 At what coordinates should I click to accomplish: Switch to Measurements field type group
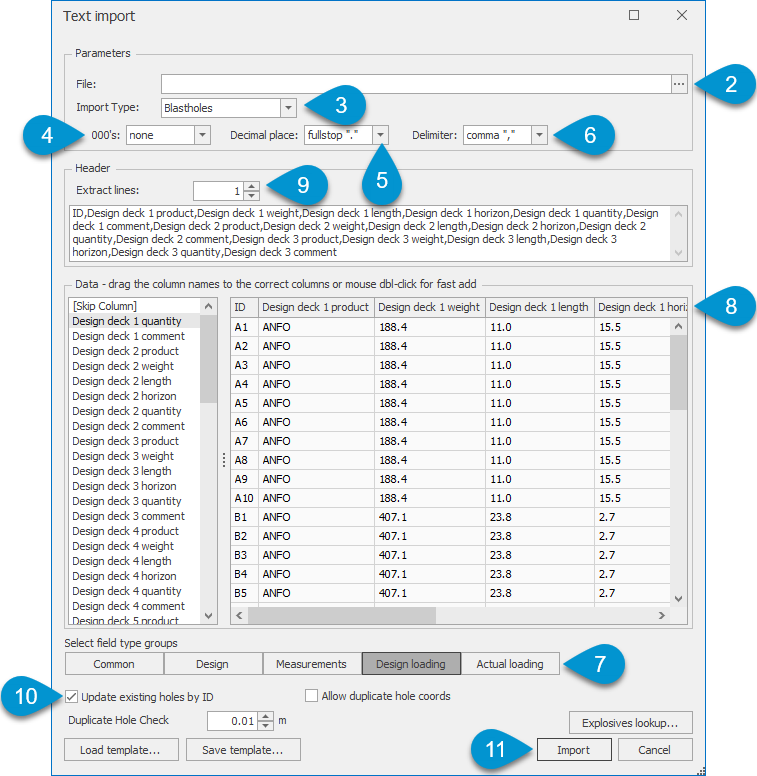point(312,664)
